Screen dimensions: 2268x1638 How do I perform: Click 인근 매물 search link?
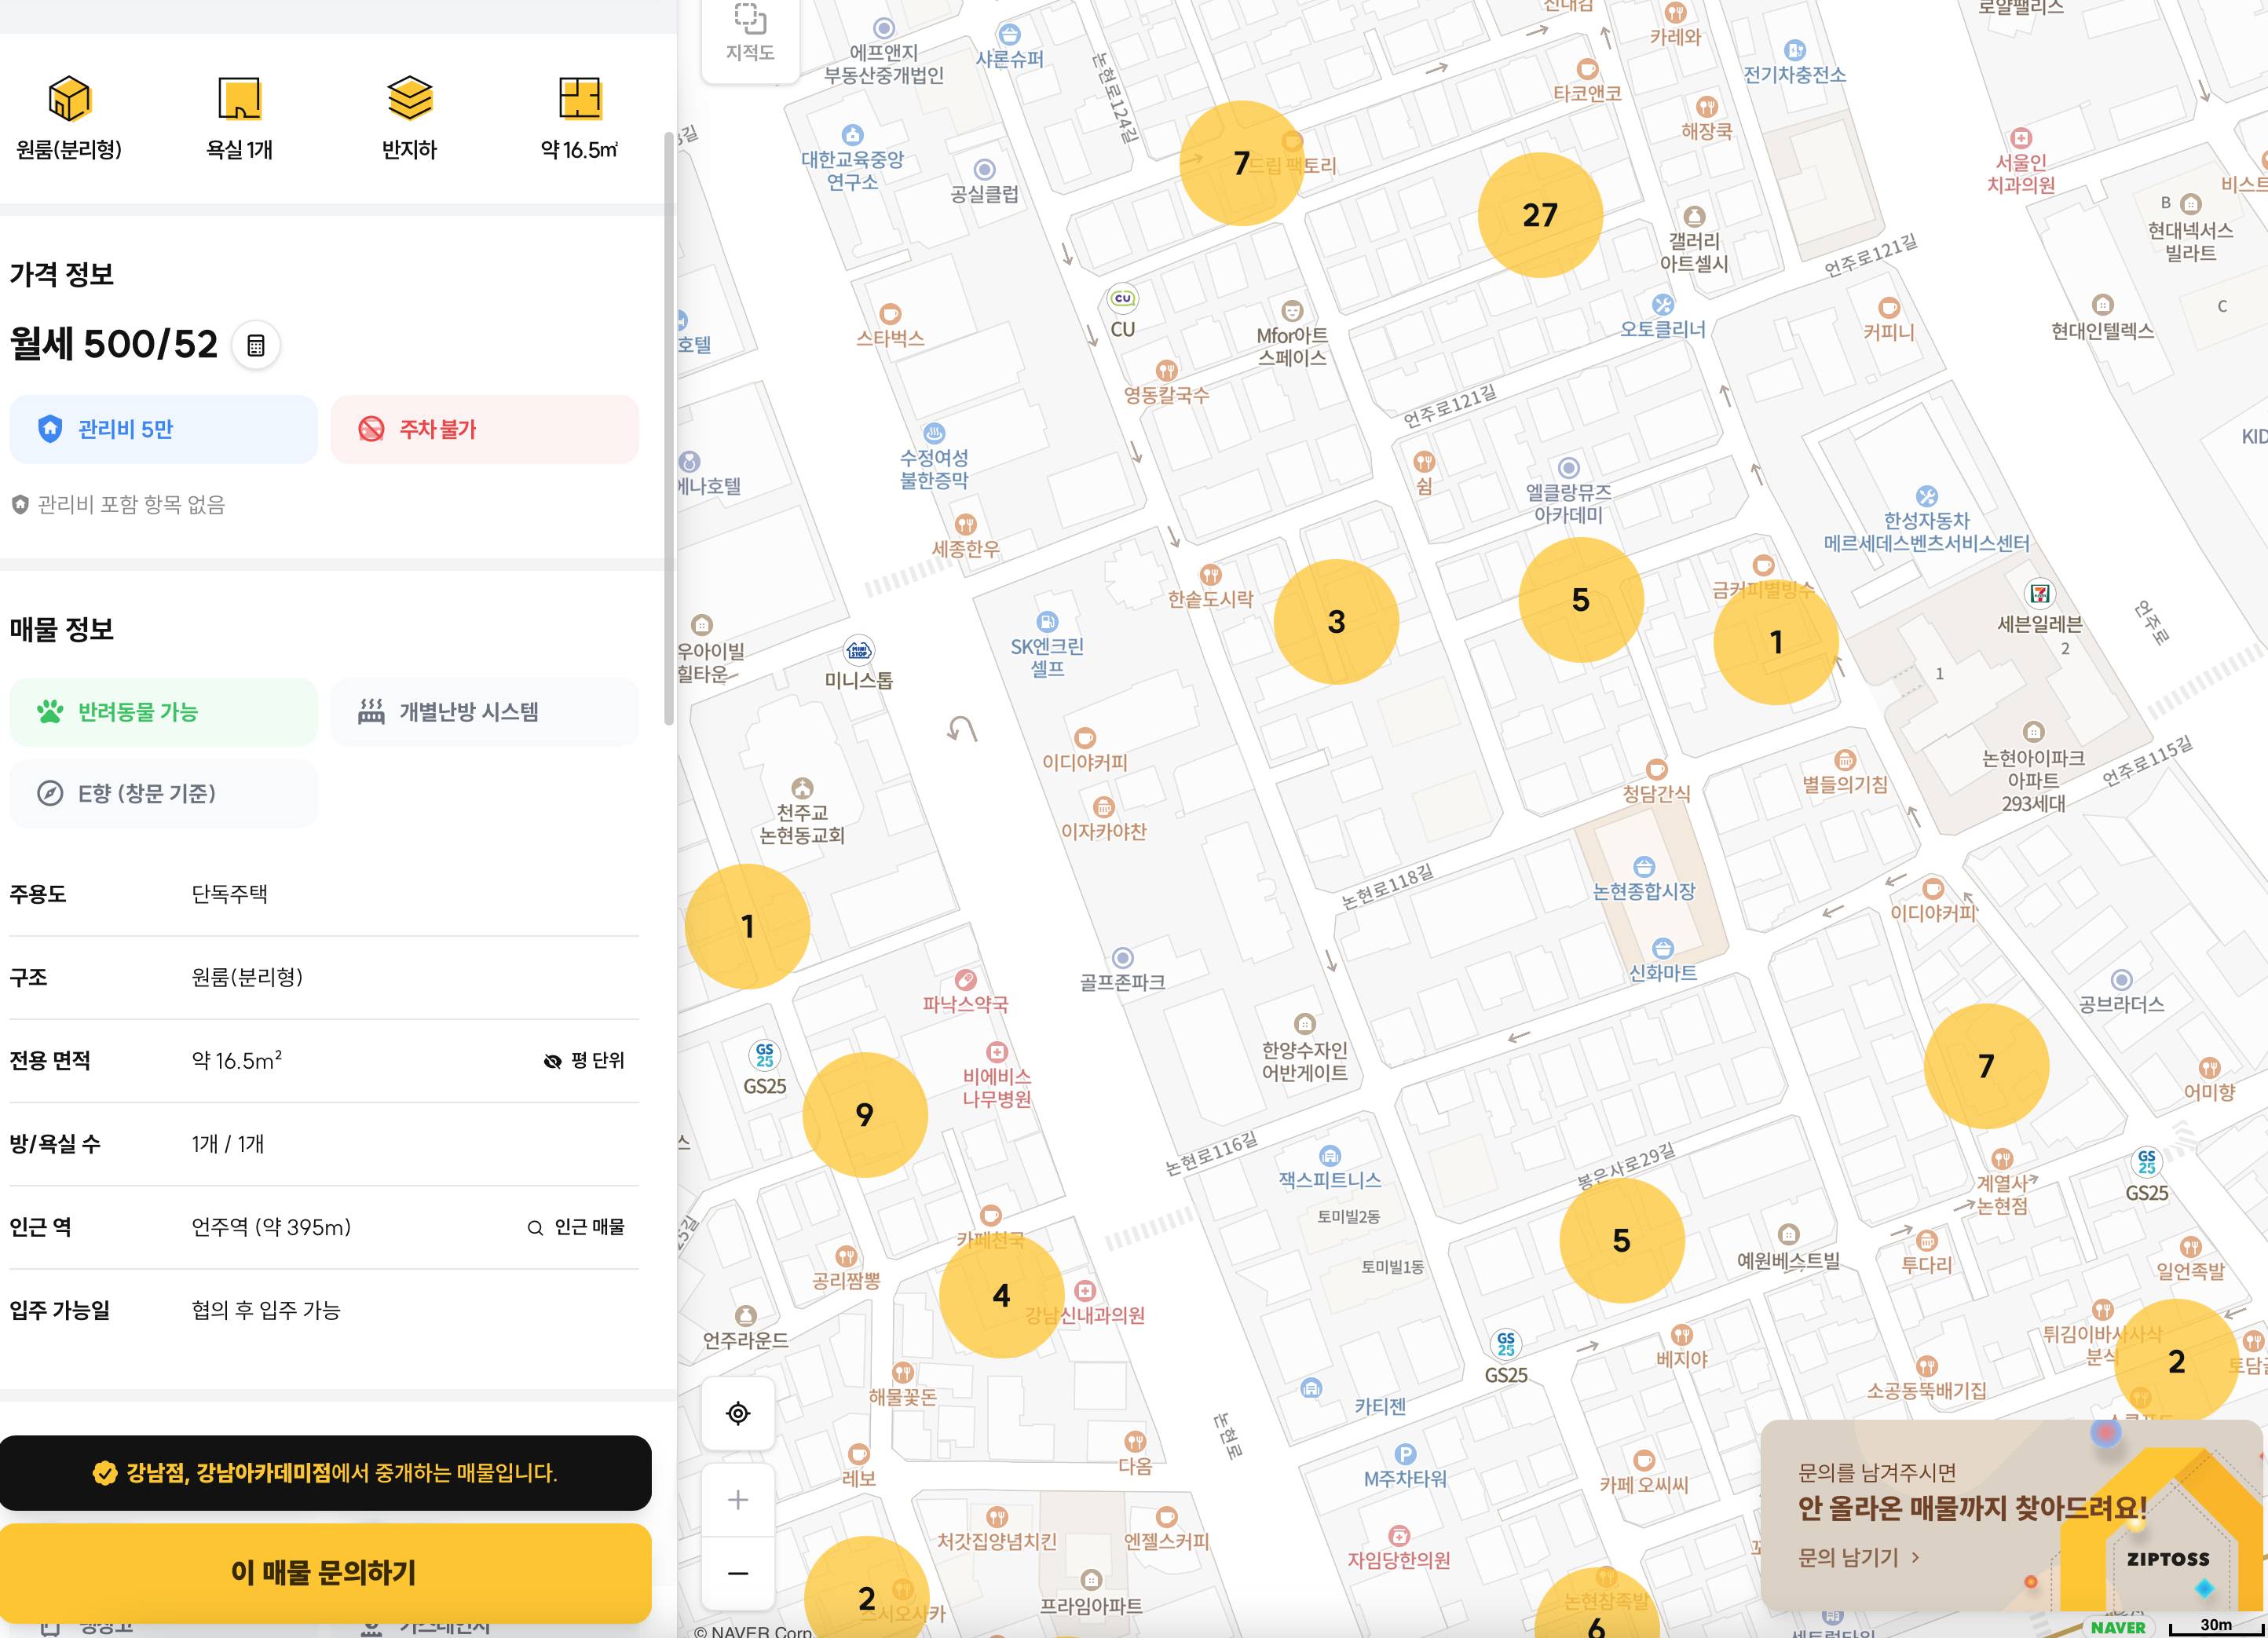(576, 1227)
